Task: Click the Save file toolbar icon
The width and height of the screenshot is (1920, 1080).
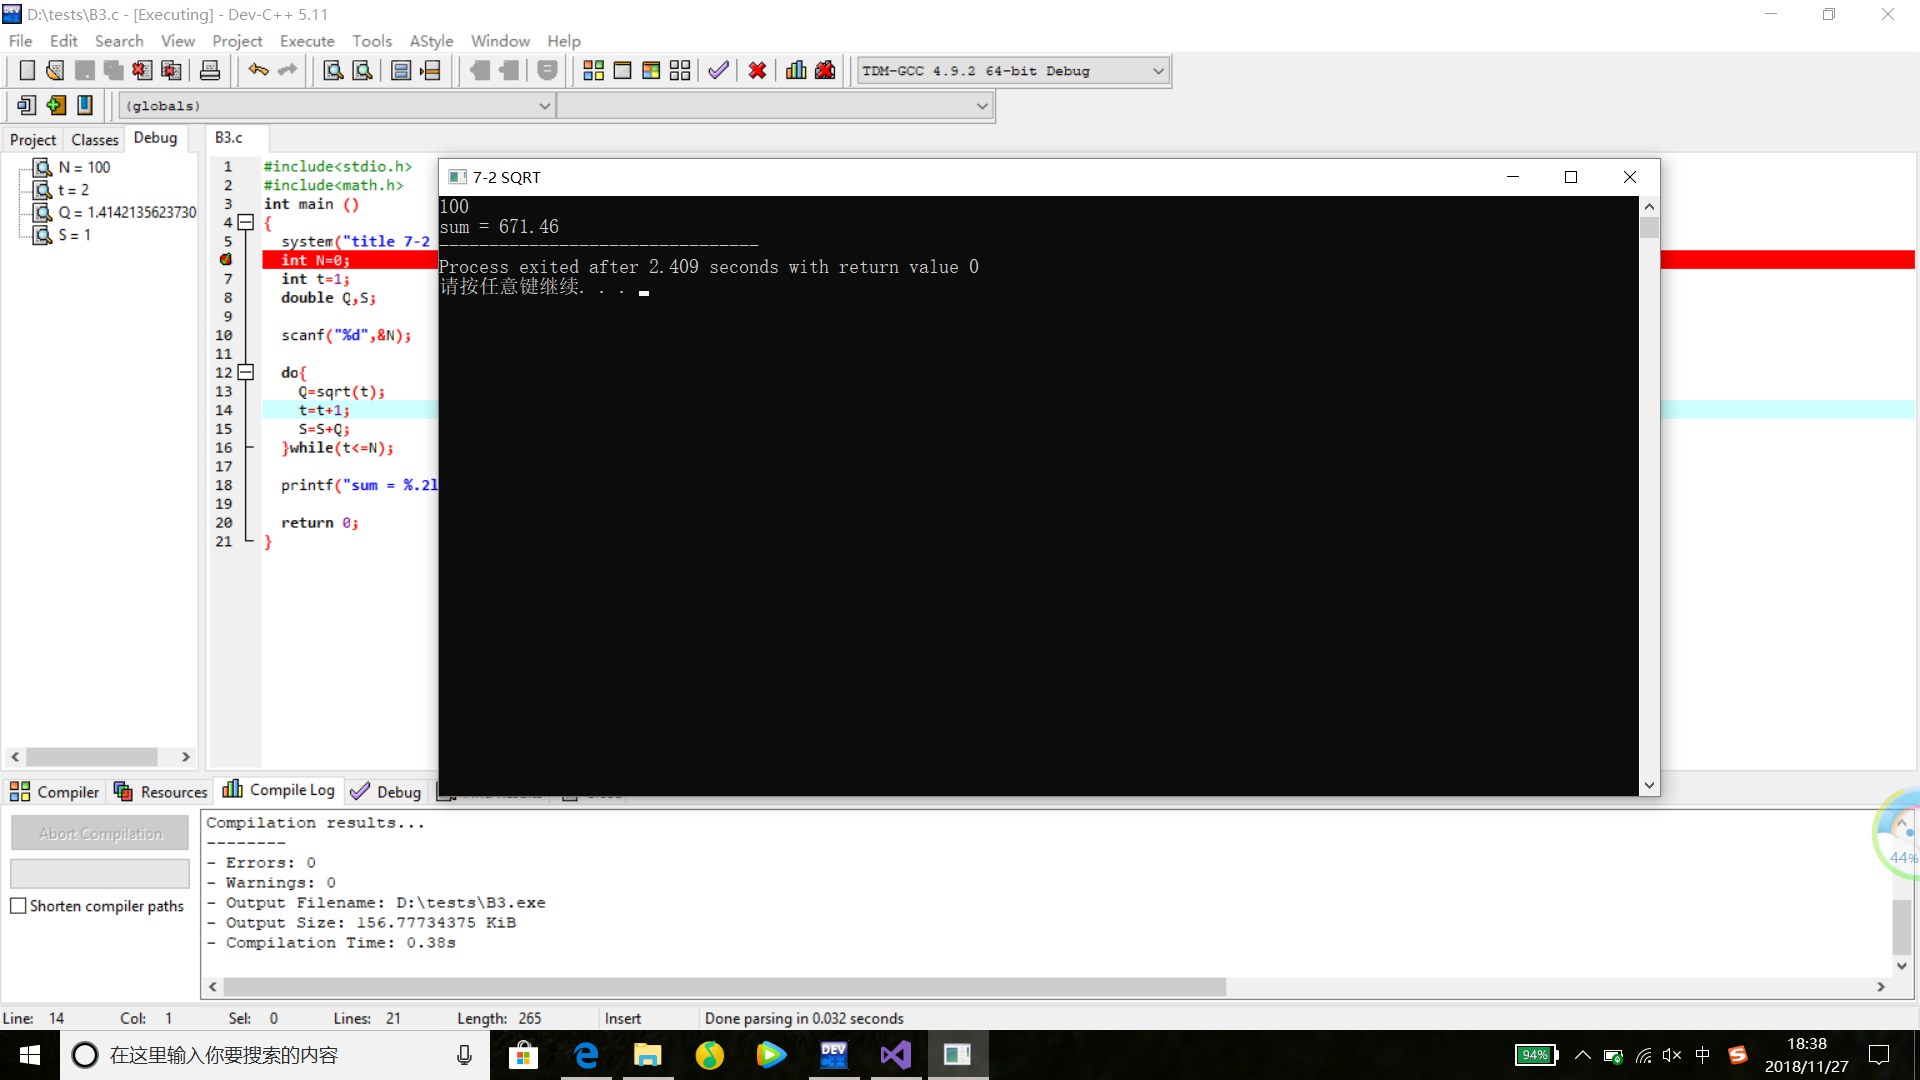Action: coord(85,71)
